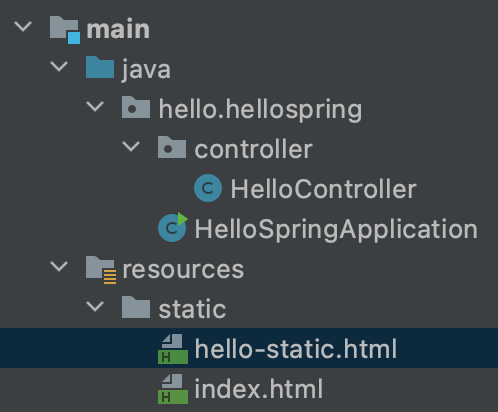Screen dimensions: 498x412
Task: Collapse the resources folder chevron
Action: point(59,267)
